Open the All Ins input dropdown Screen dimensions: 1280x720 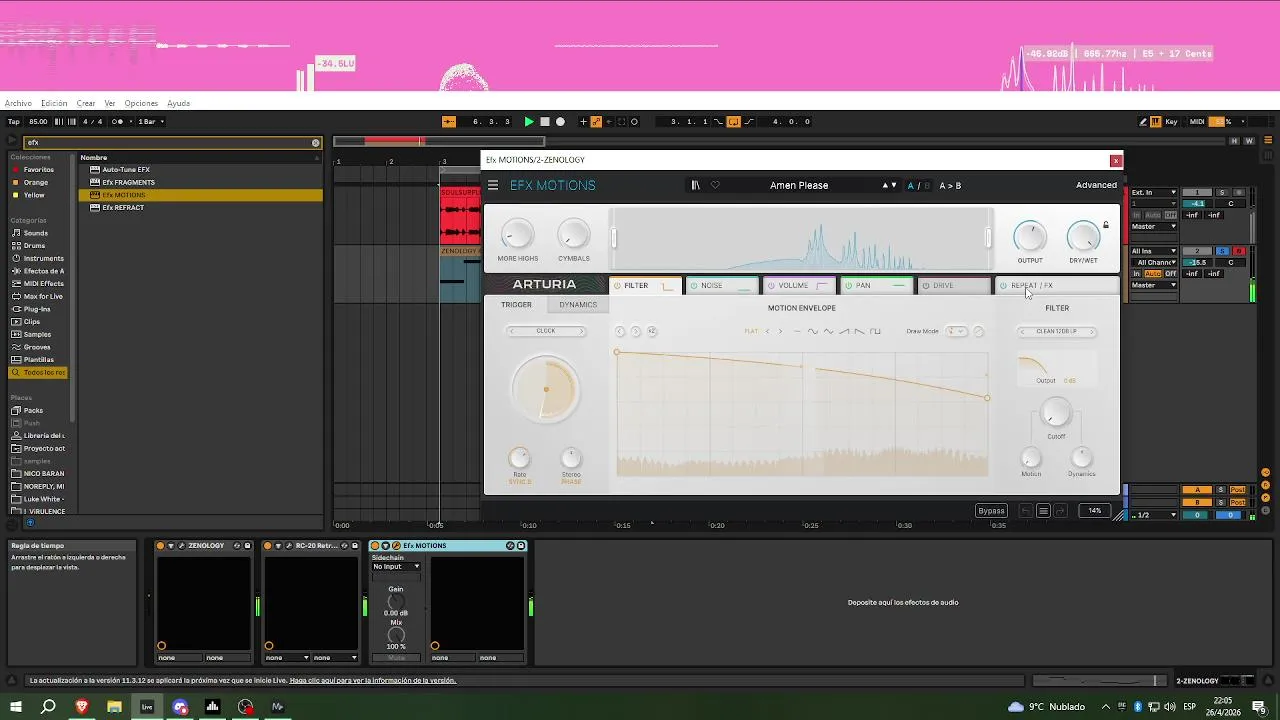click(x=1154, y=251)
